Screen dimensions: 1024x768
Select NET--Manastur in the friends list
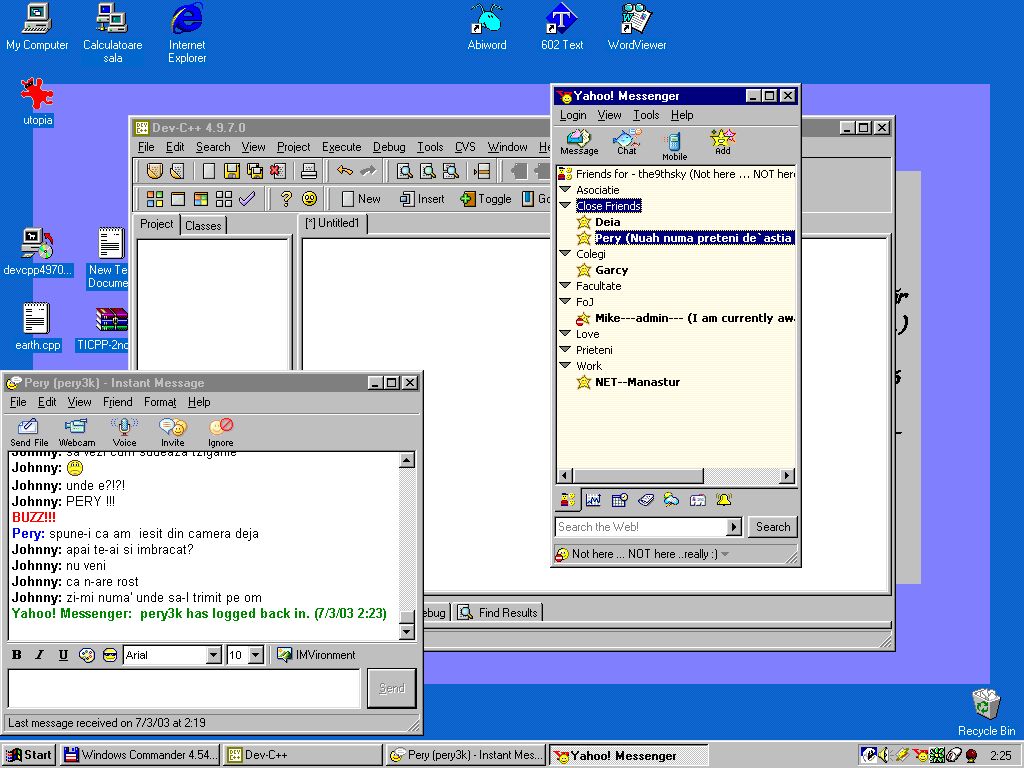pyautogui.click(x=637, y=382)
